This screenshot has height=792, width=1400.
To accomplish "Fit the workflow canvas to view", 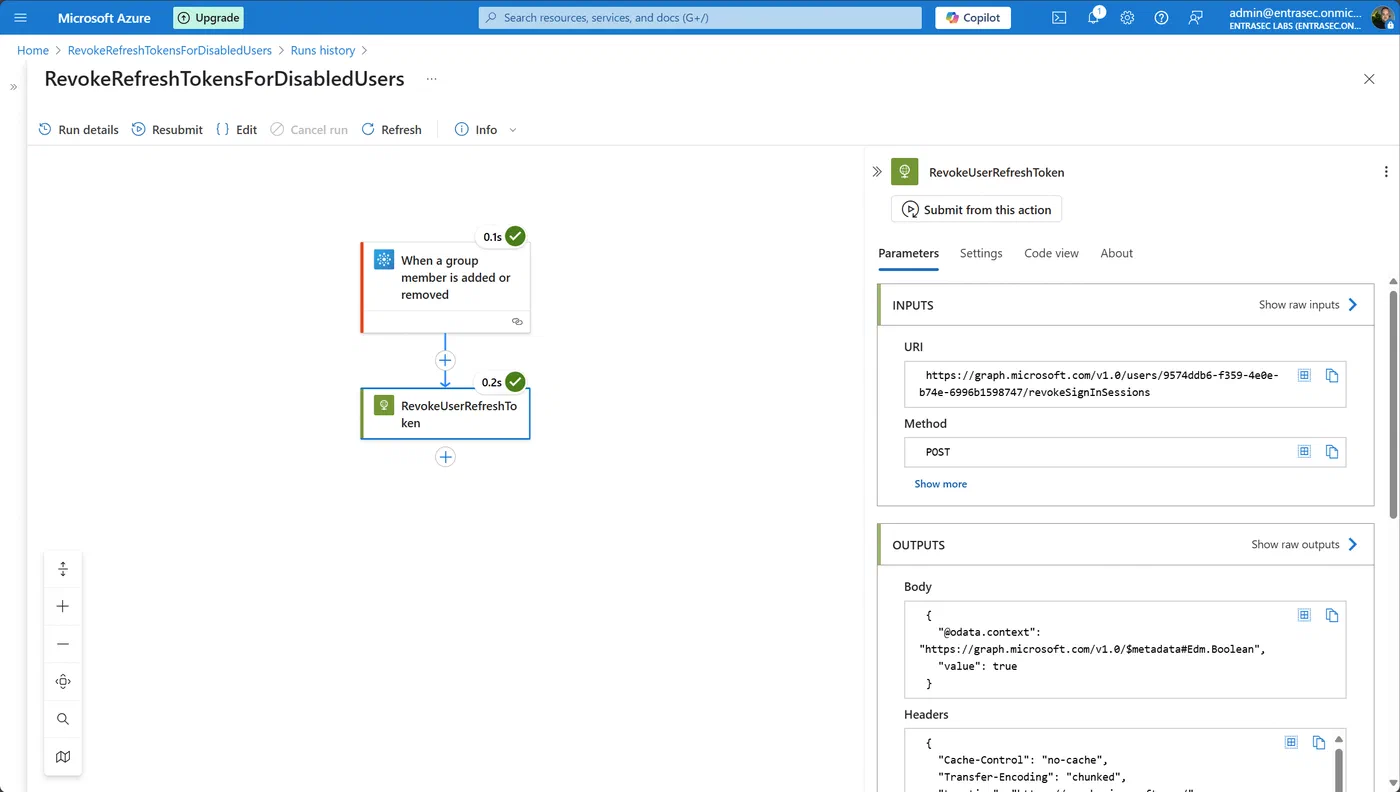I will (x=63, y=569).
